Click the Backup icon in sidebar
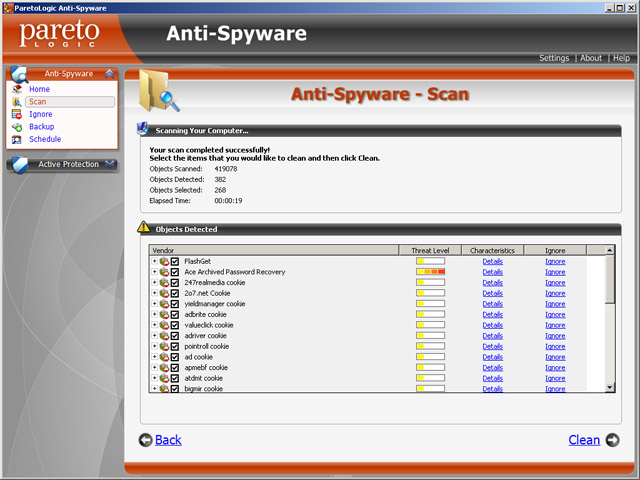This screenshot has width=640, height=480. [17, 127]
